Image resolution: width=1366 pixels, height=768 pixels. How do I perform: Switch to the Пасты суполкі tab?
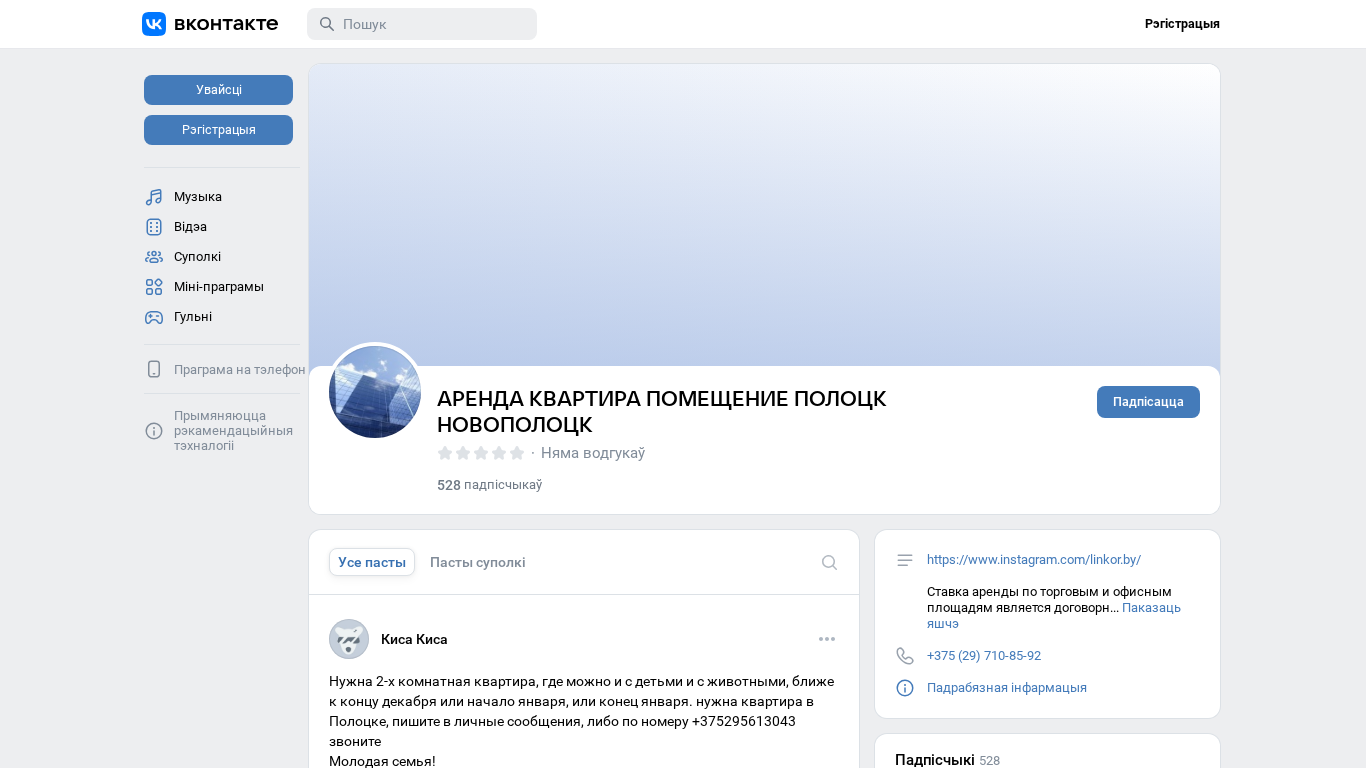(x=477, y=562)
